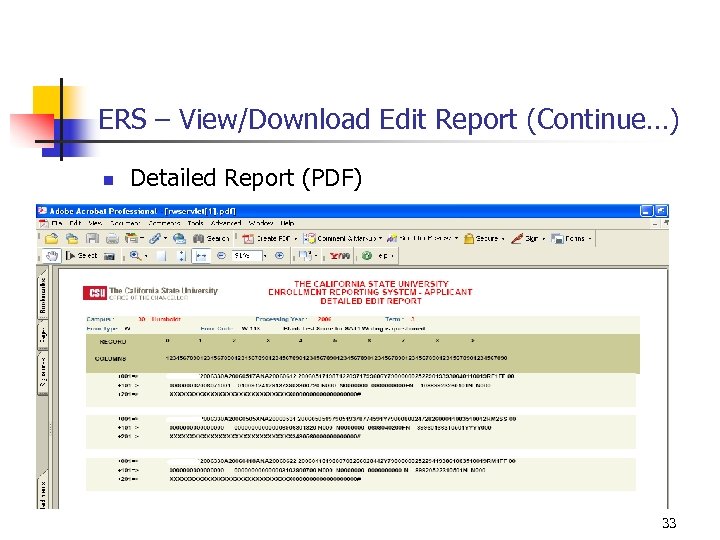
Task: Activate the Select tool
Action: (x=82, y=256)
